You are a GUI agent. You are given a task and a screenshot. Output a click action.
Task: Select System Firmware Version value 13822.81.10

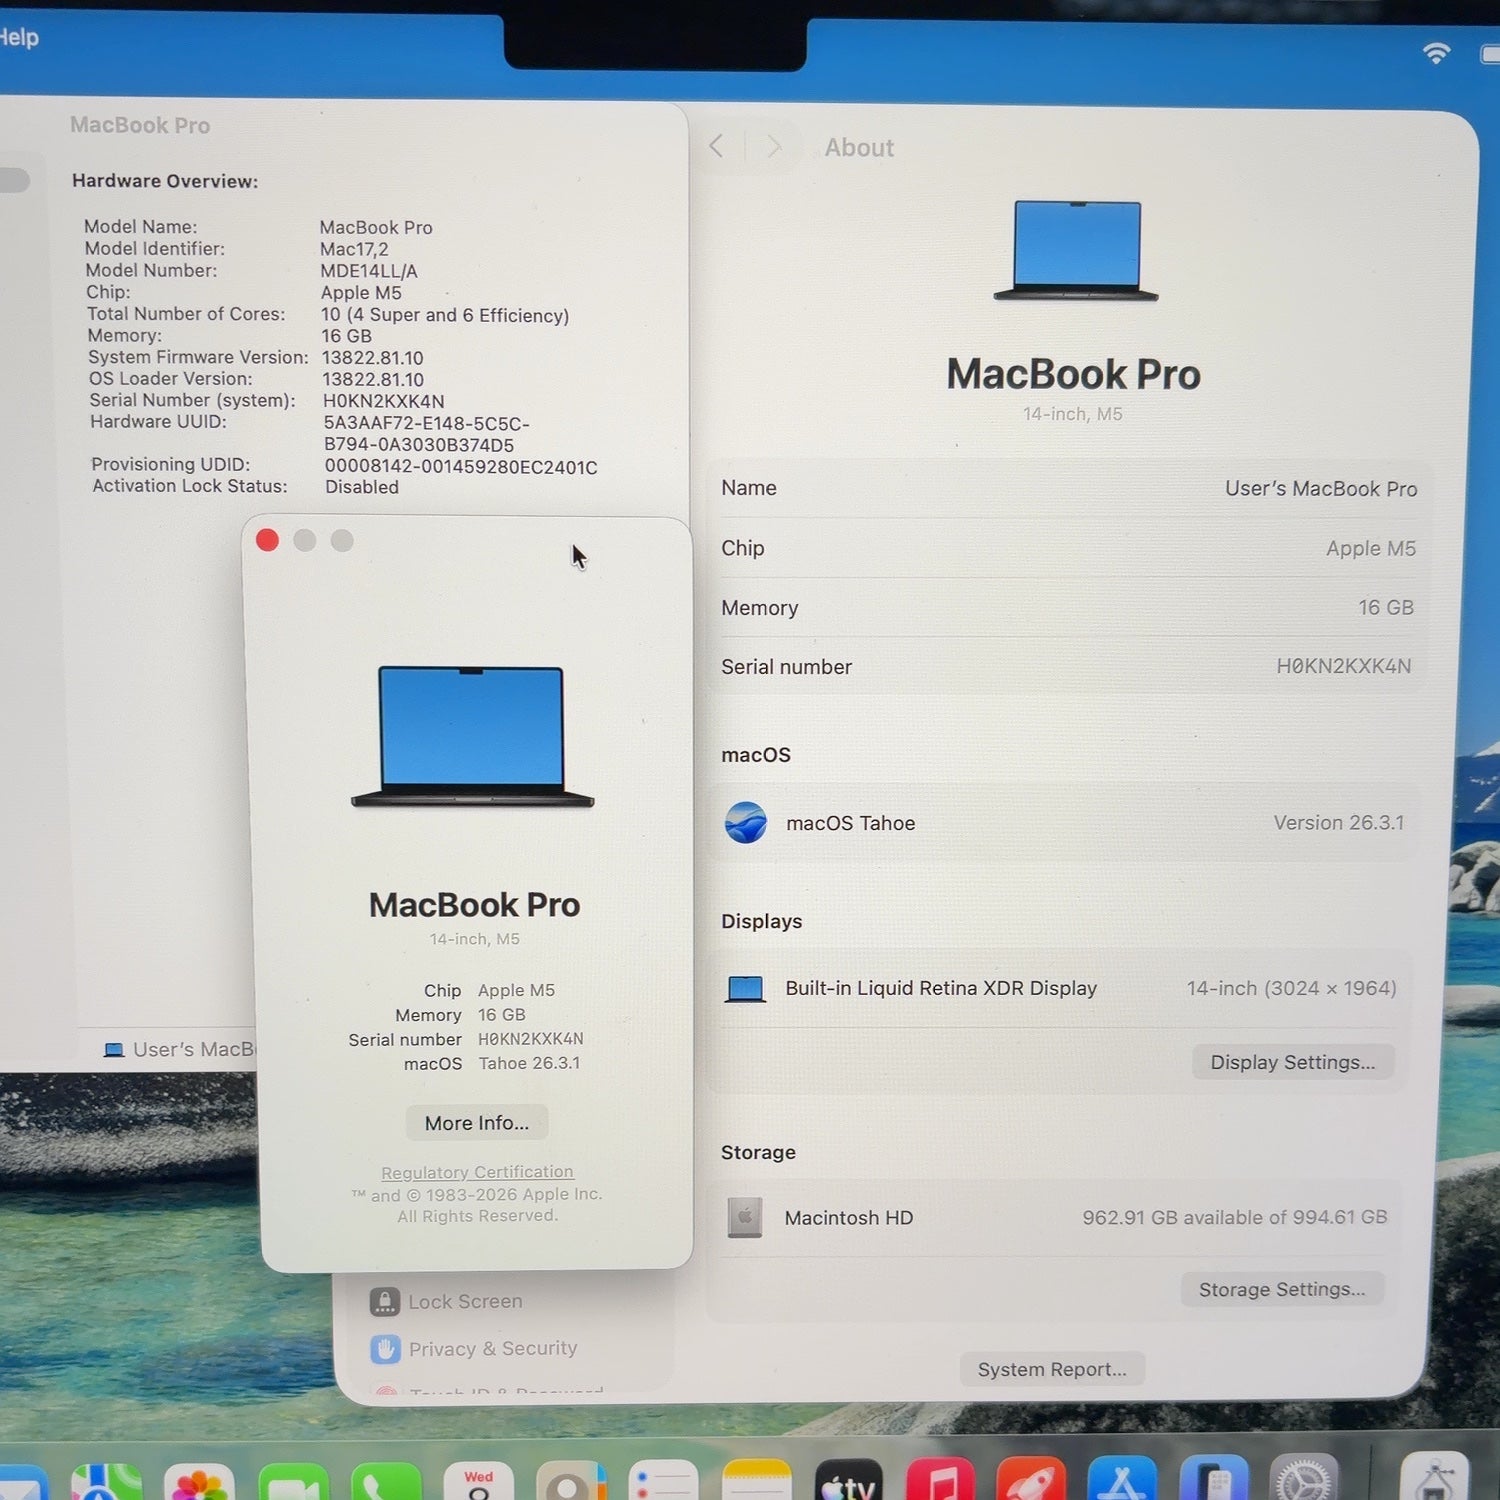tap(372, 358)
